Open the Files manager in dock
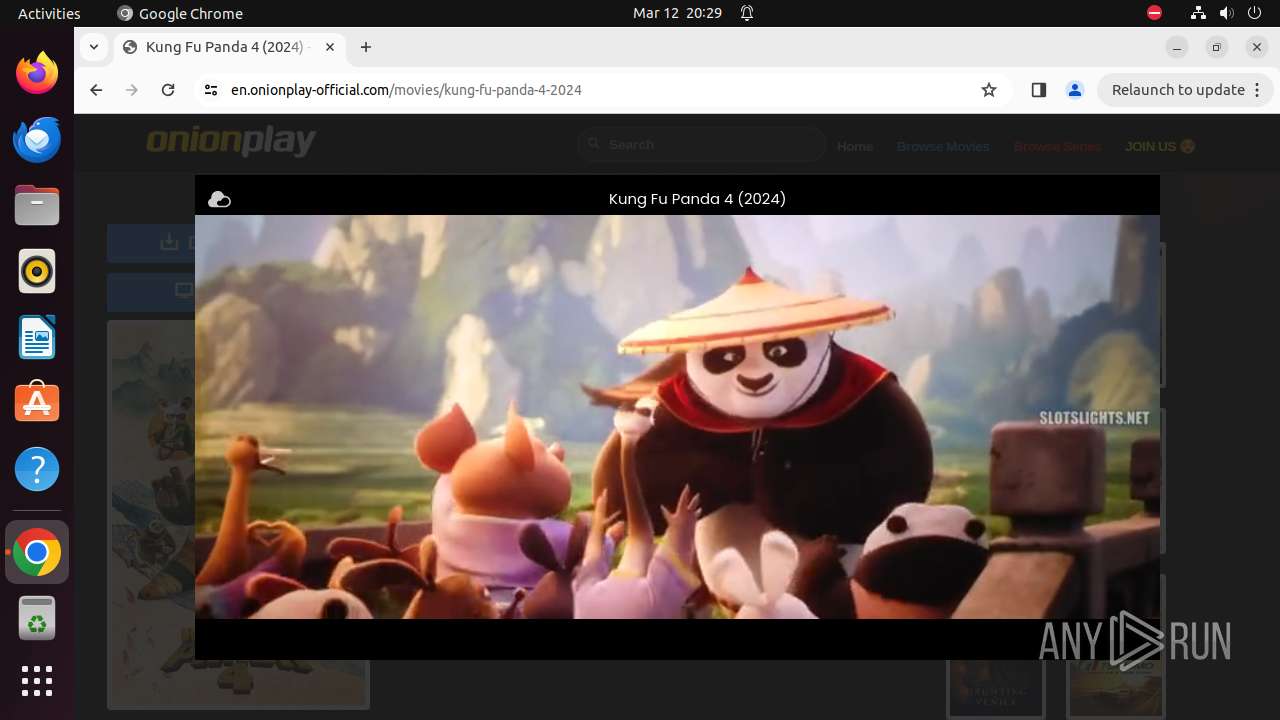1280x720 pixels. (x=37, y=205)
